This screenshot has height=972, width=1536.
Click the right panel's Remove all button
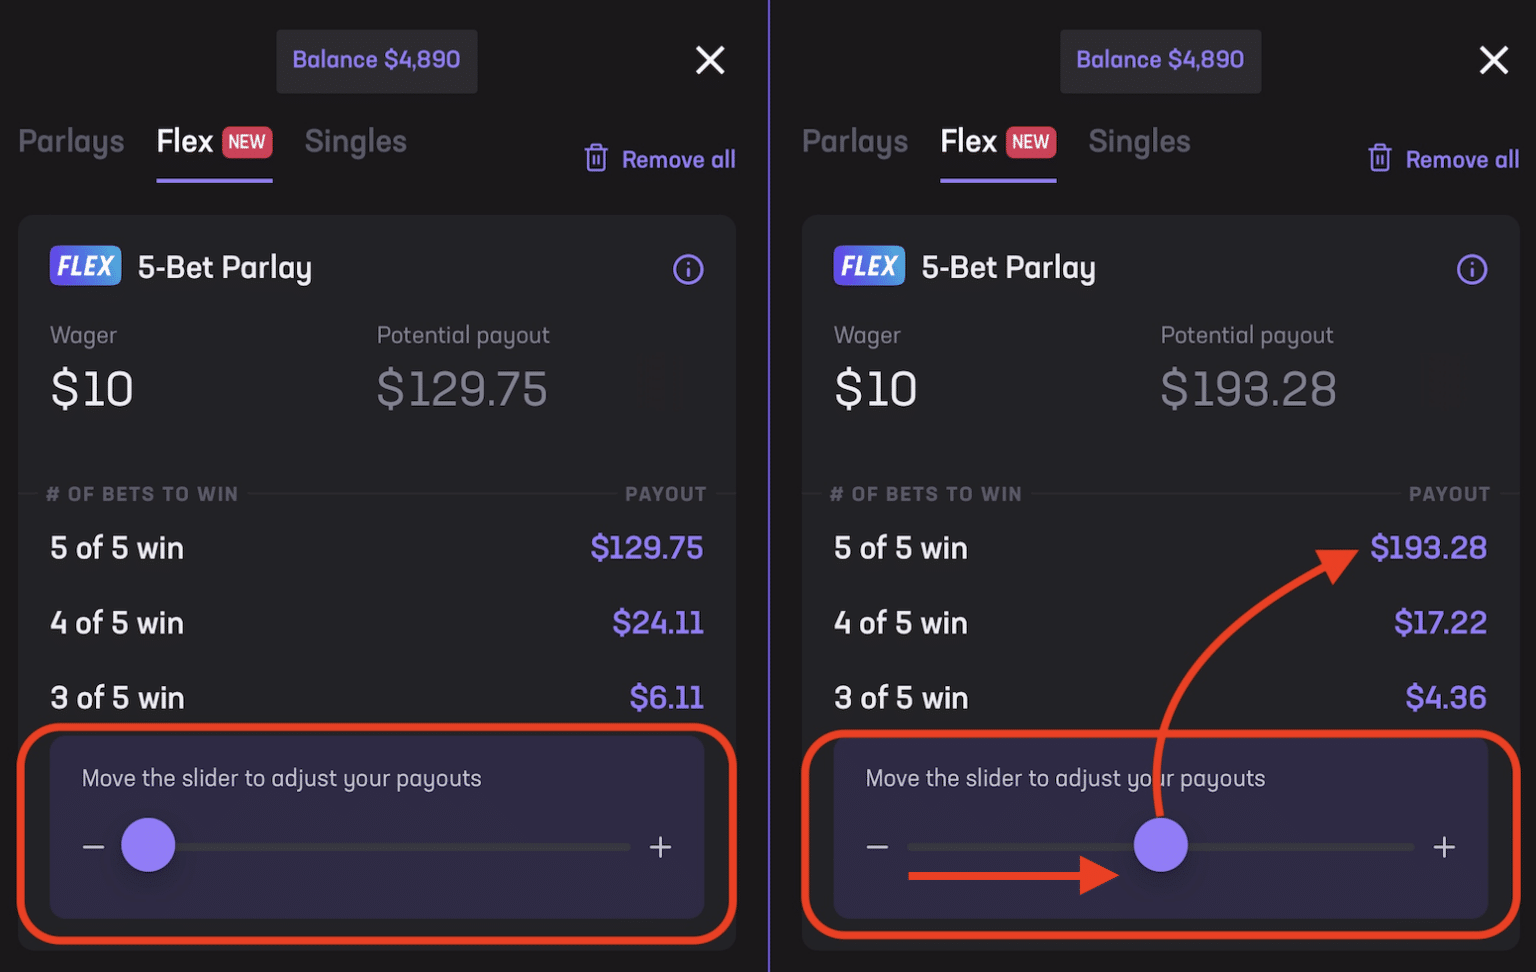1462,158
